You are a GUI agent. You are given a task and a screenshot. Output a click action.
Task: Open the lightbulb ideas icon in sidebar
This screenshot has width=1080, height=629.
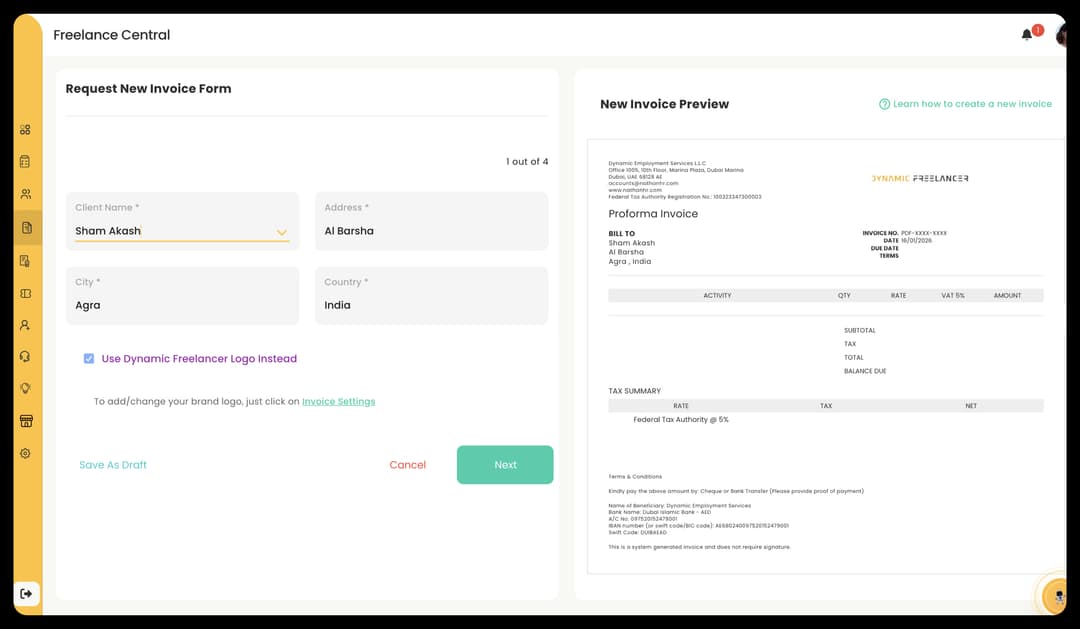pos(25,388)
